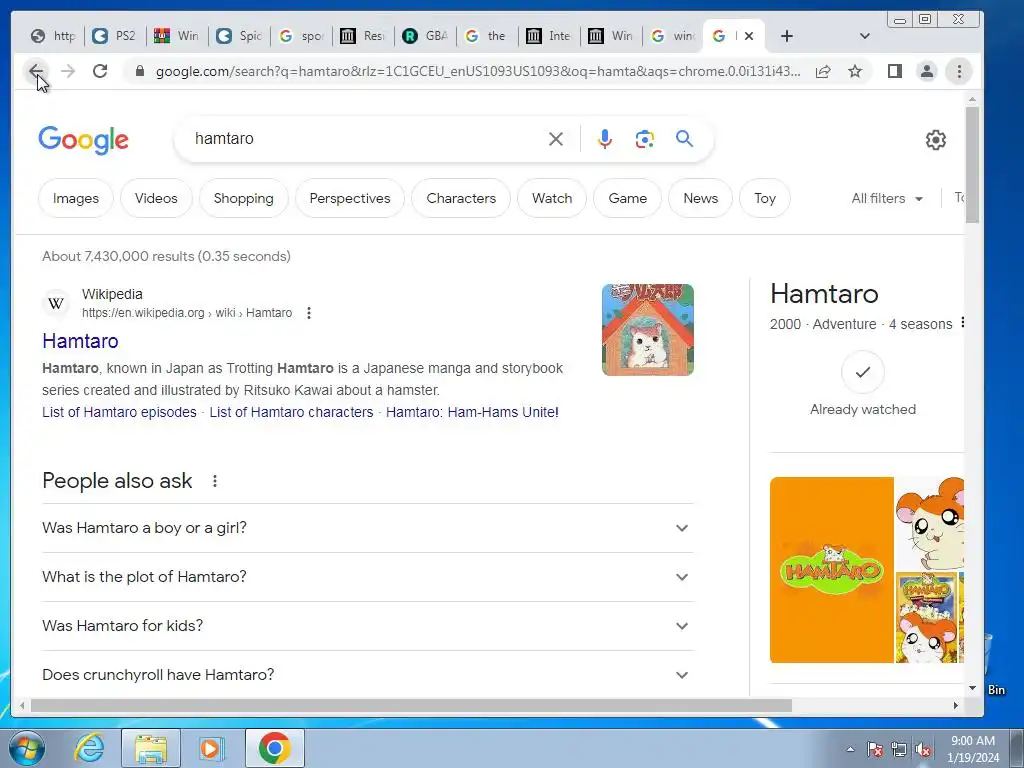The image size is (1024, 768).
Task: Expand 'Was Hamtaro for kids?' question
Action: pos(367,626)
